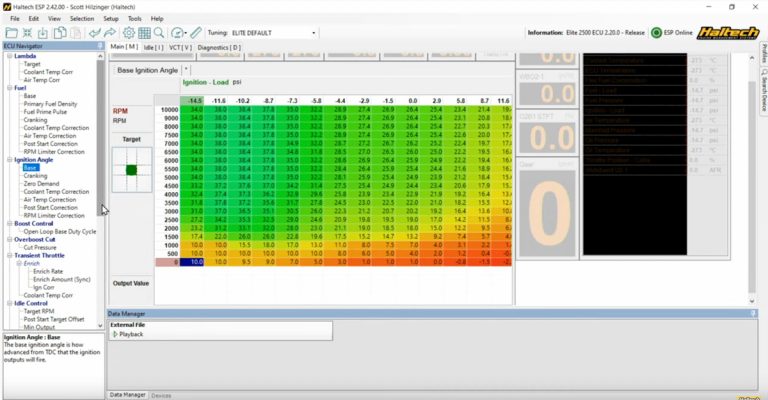Switch to the VCT [V] tab

(x=181, y=47)
